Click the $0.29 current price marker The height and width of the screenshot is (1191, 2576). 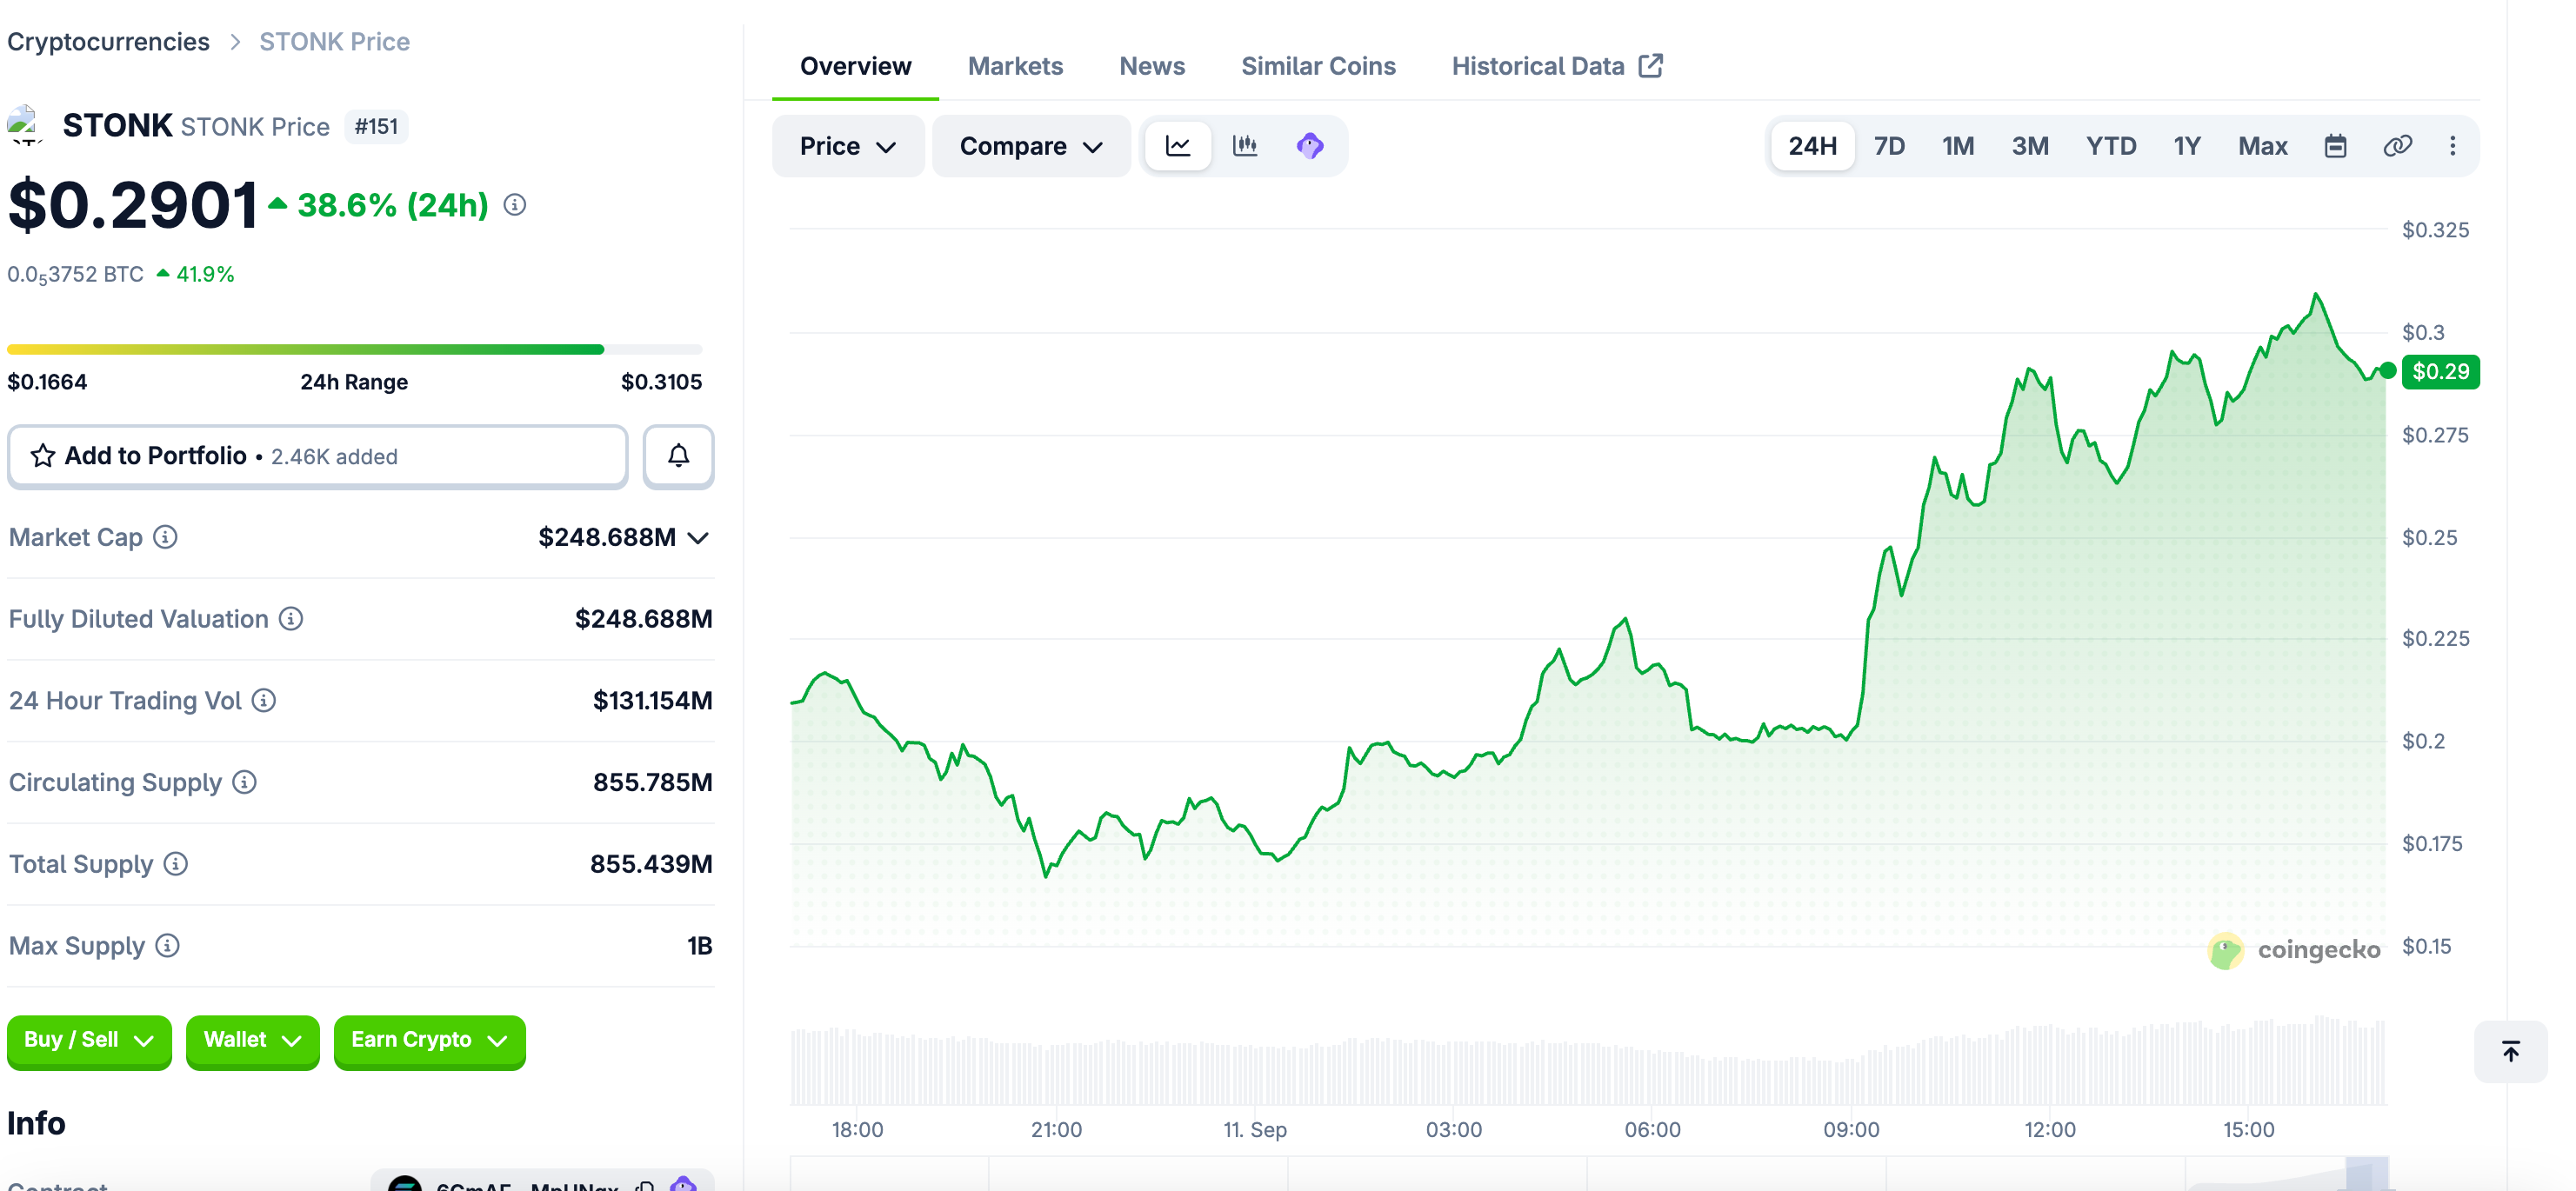coord(2440,372)
